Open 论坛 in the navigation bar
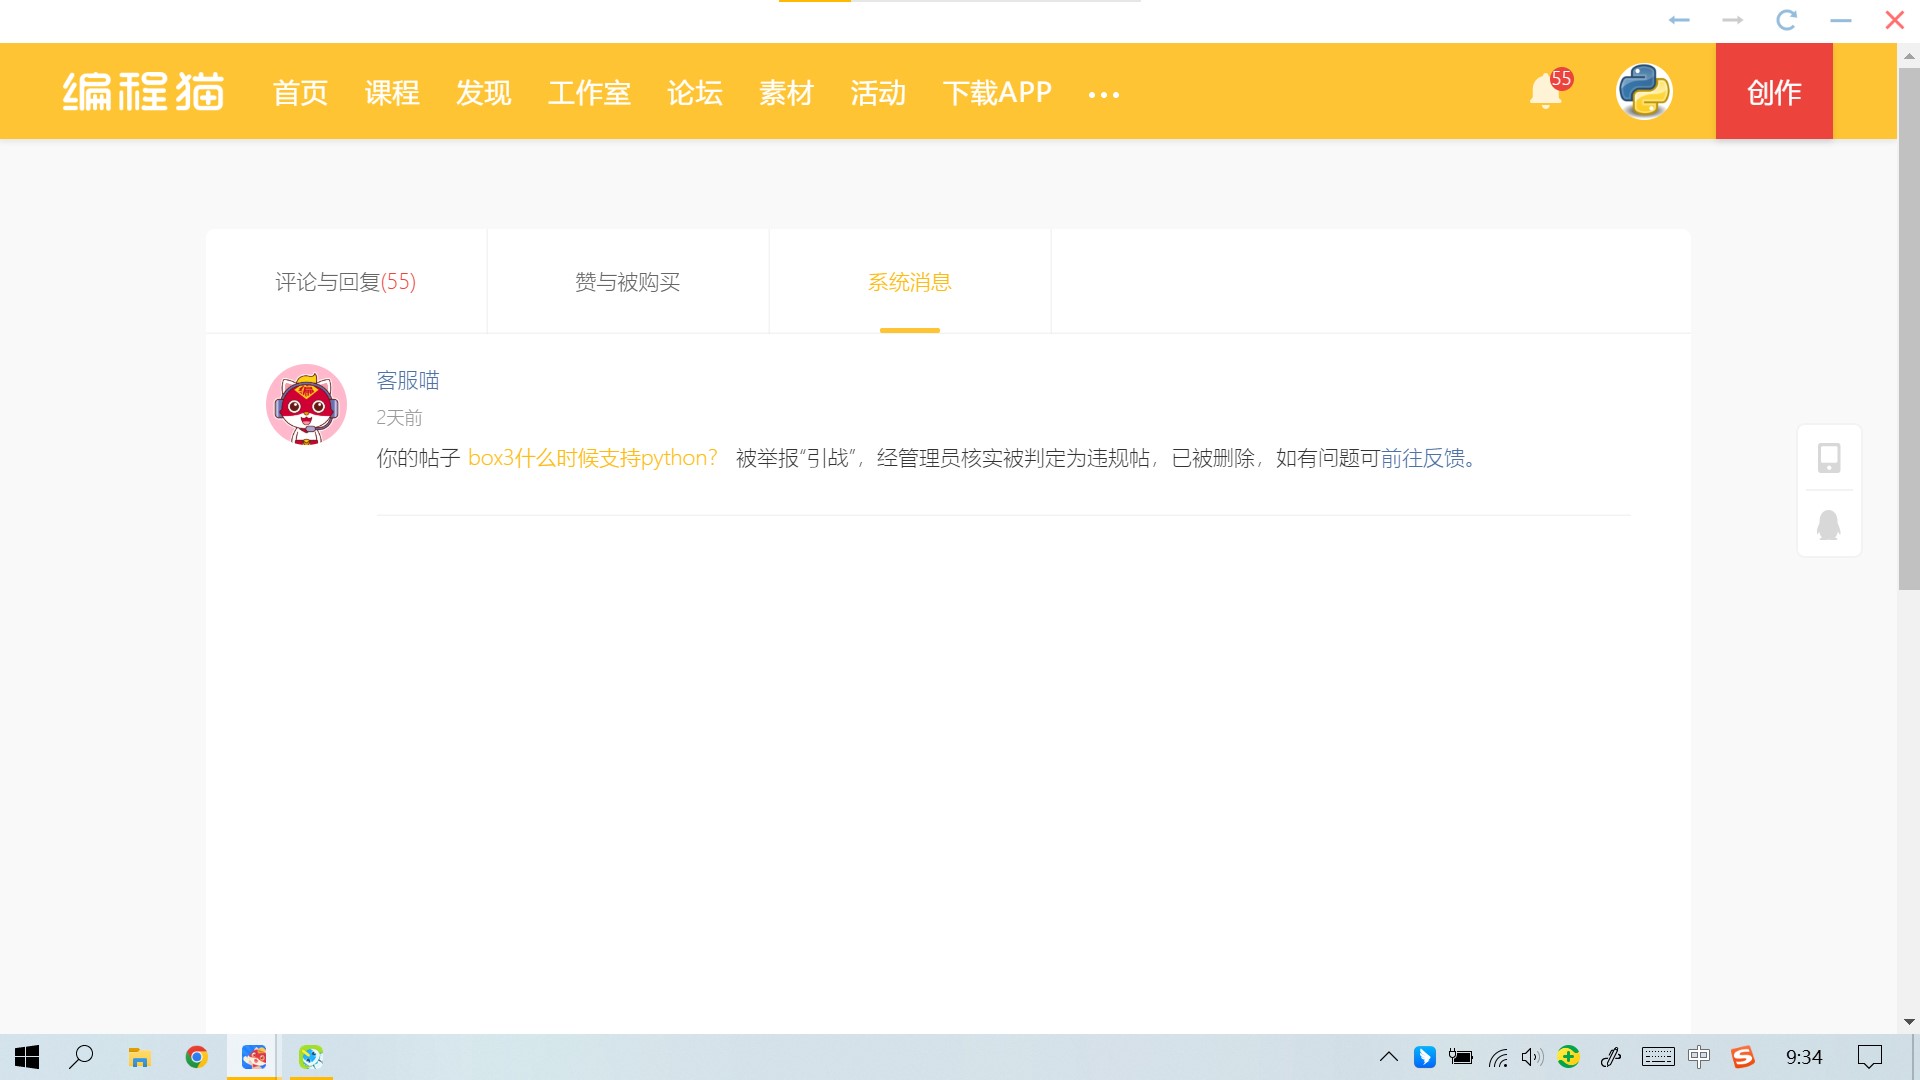 pos(695,93)
